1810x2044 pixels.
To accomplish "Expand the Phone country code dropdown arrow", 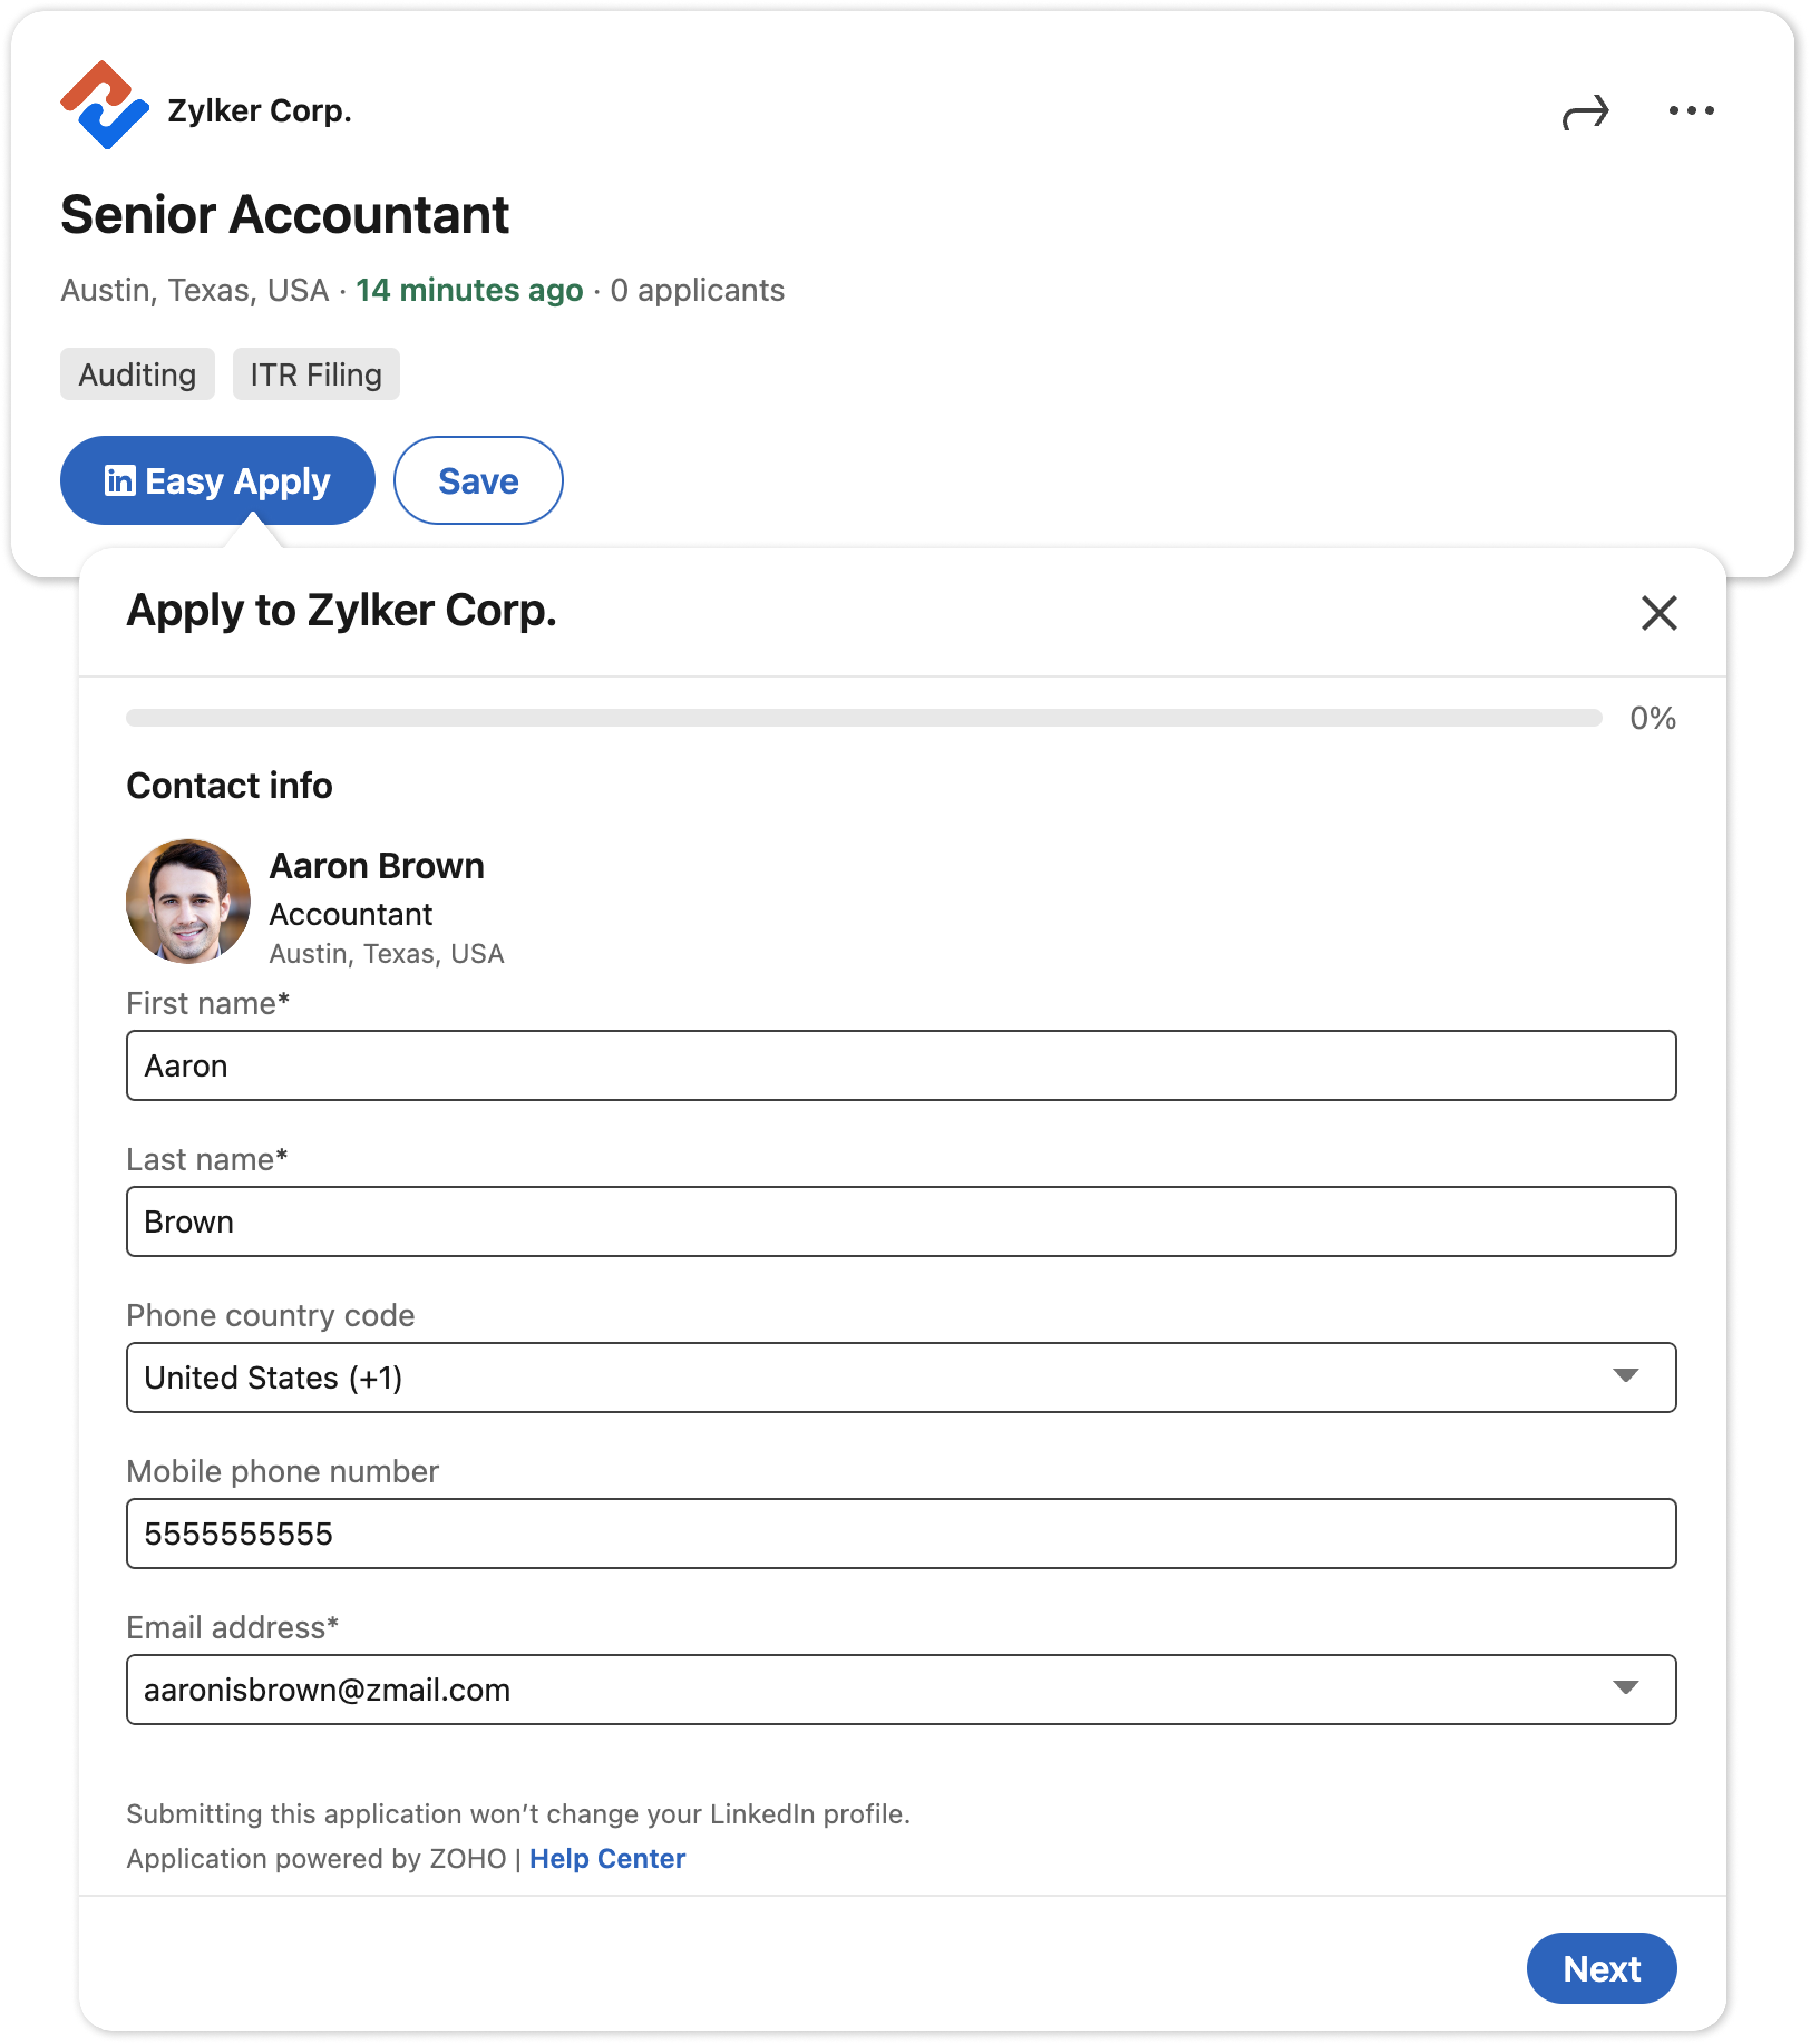I will (1626, 1377).
